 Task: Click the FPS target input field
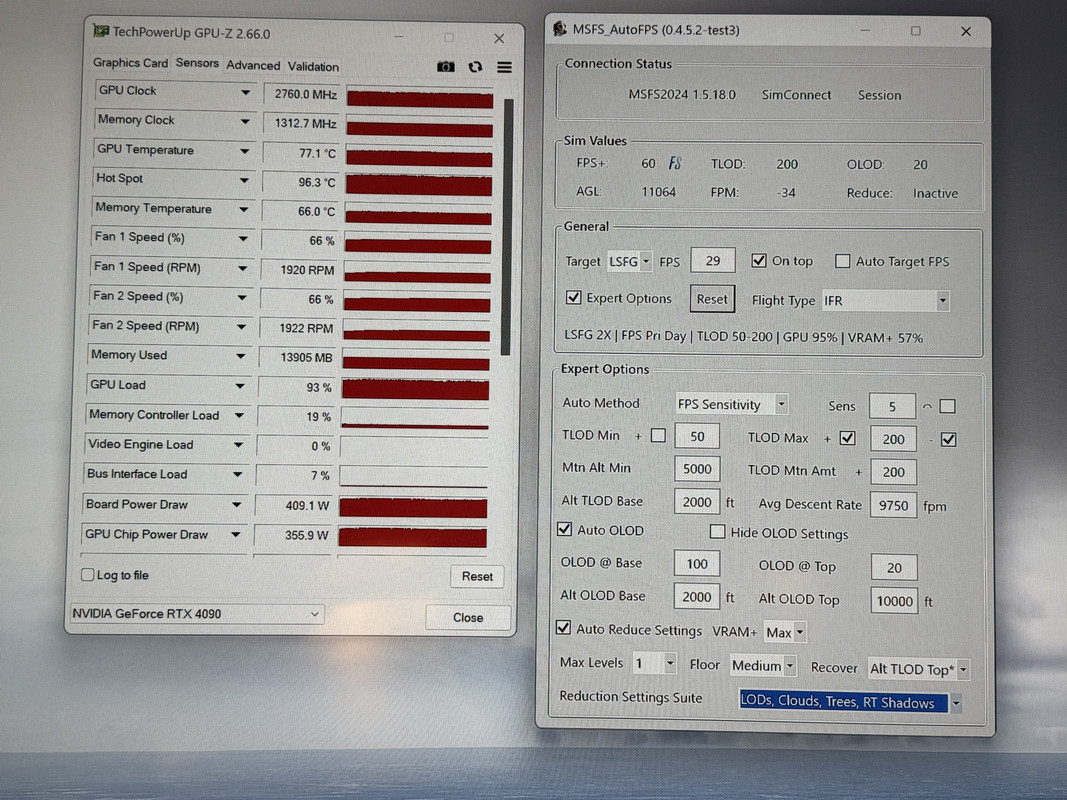(712, 261)
